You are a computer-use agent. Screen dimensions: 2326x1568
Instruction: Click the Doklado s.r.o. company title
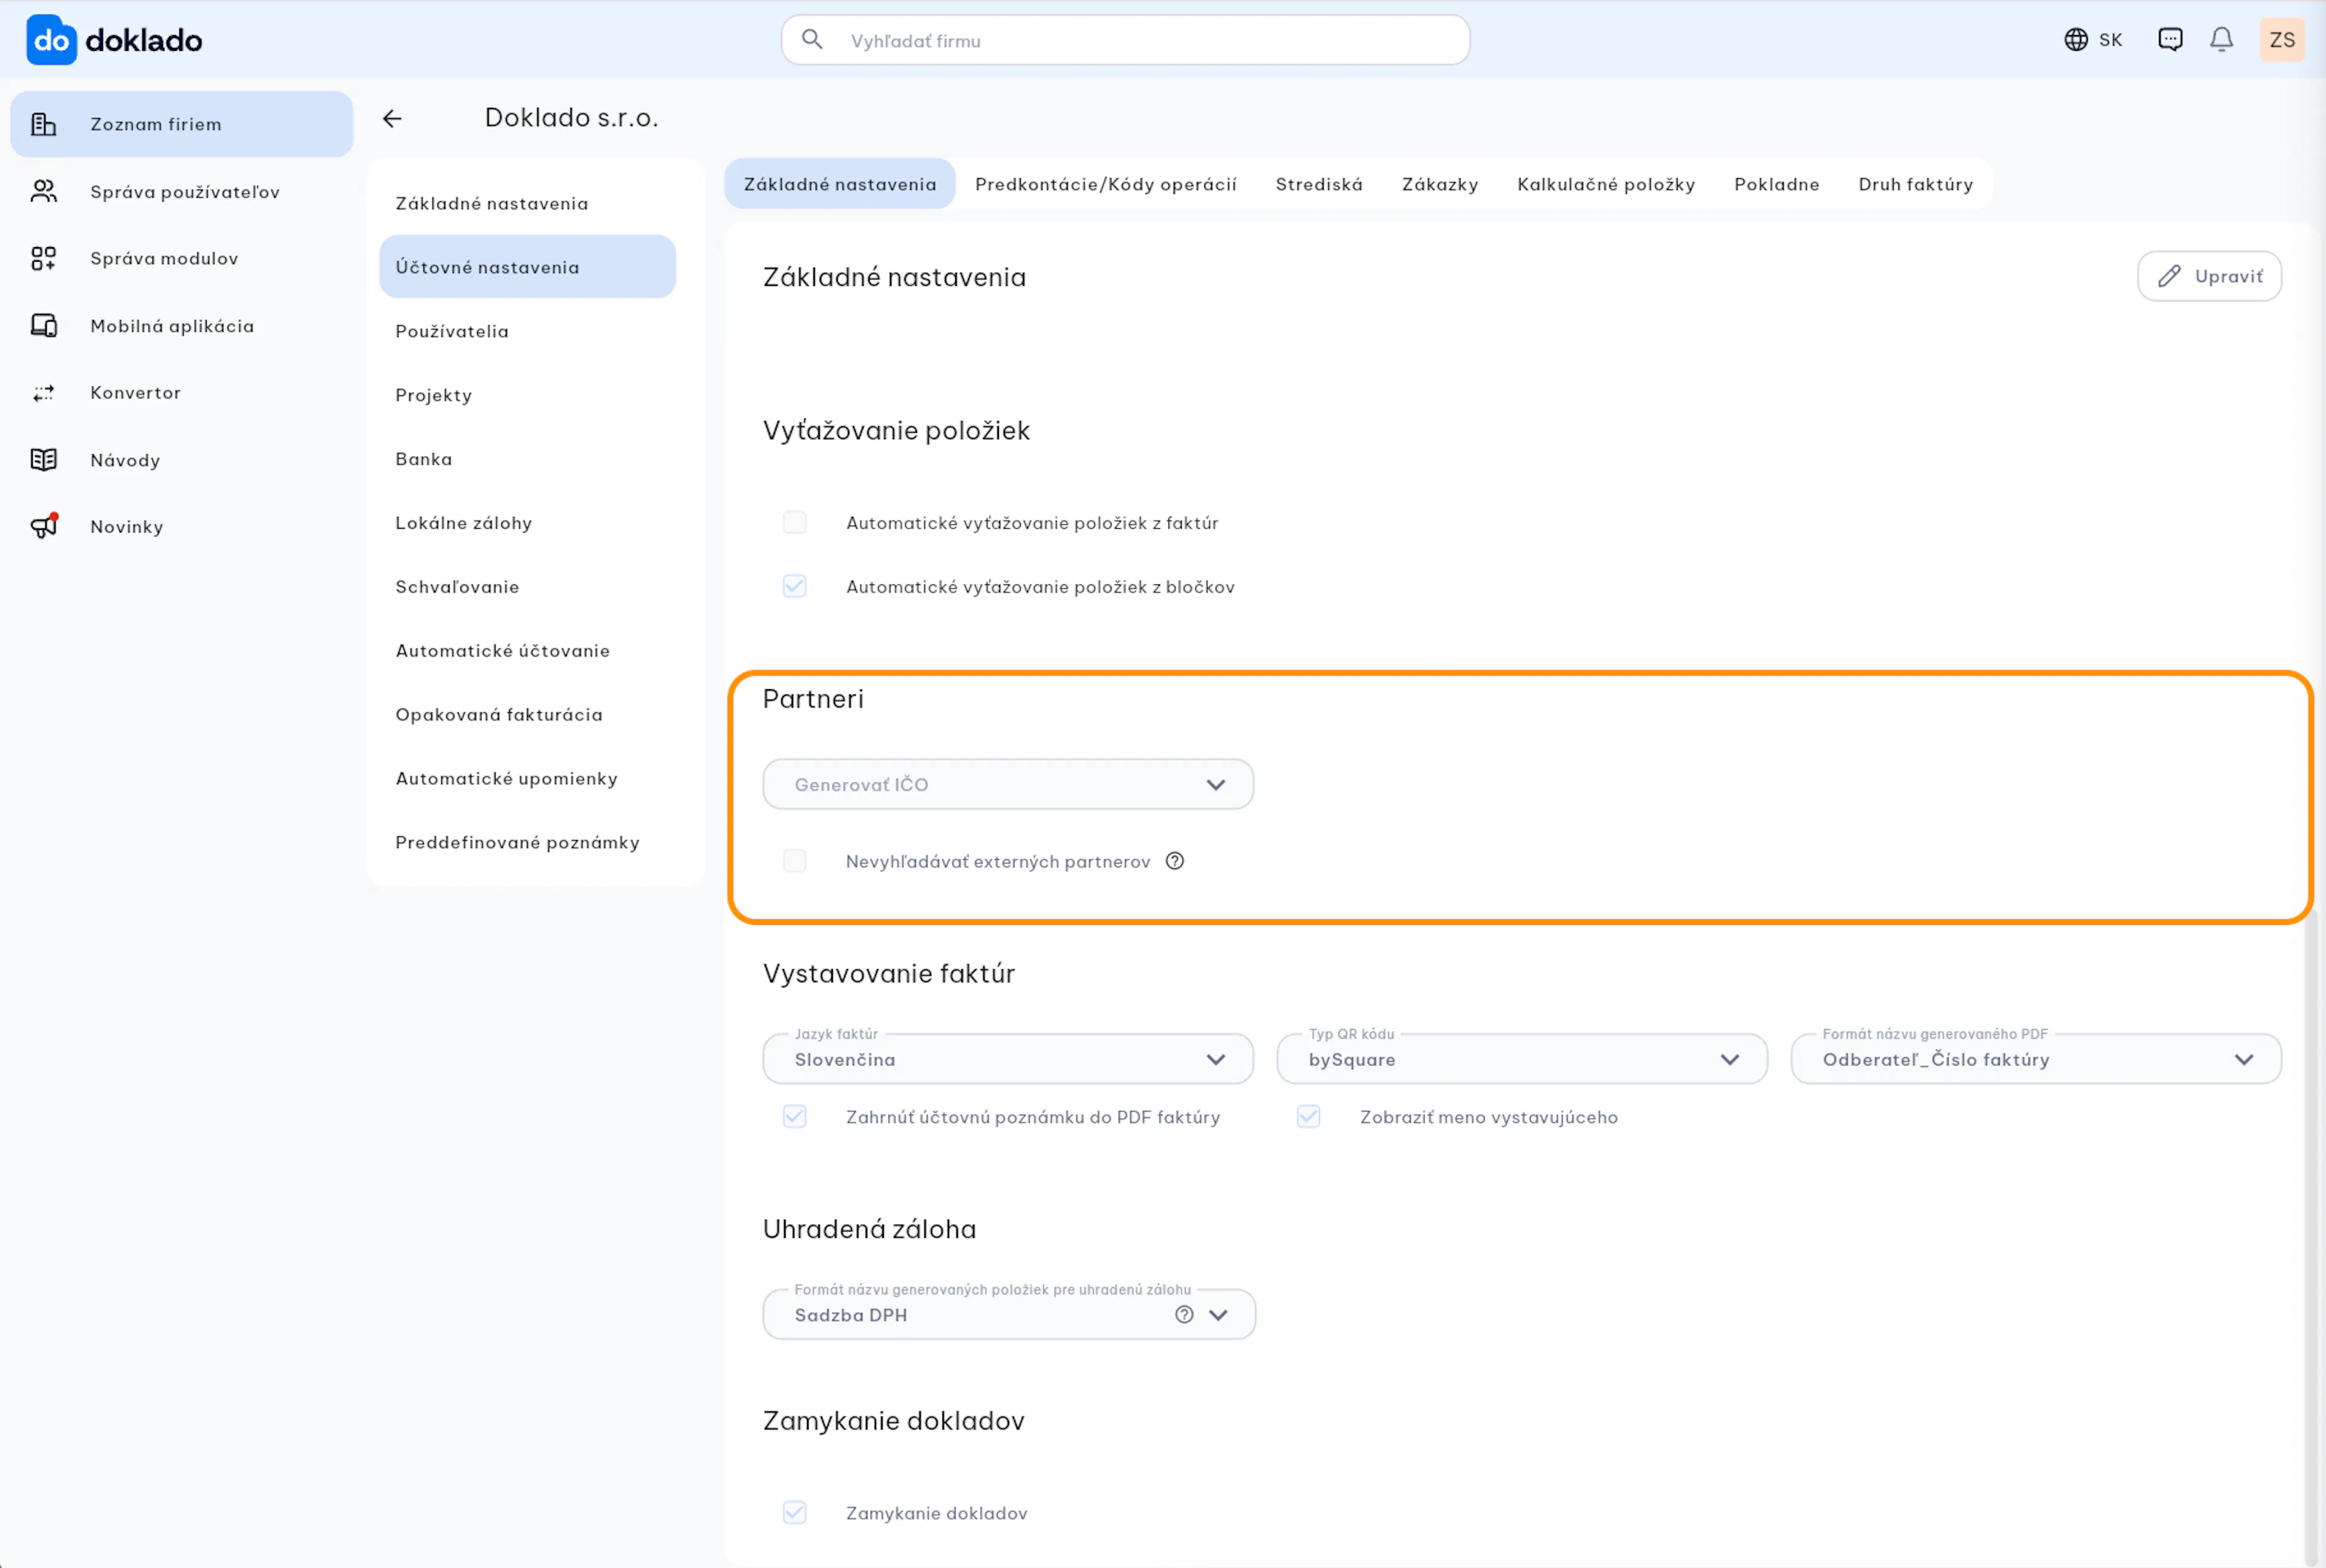click(572, 118)
